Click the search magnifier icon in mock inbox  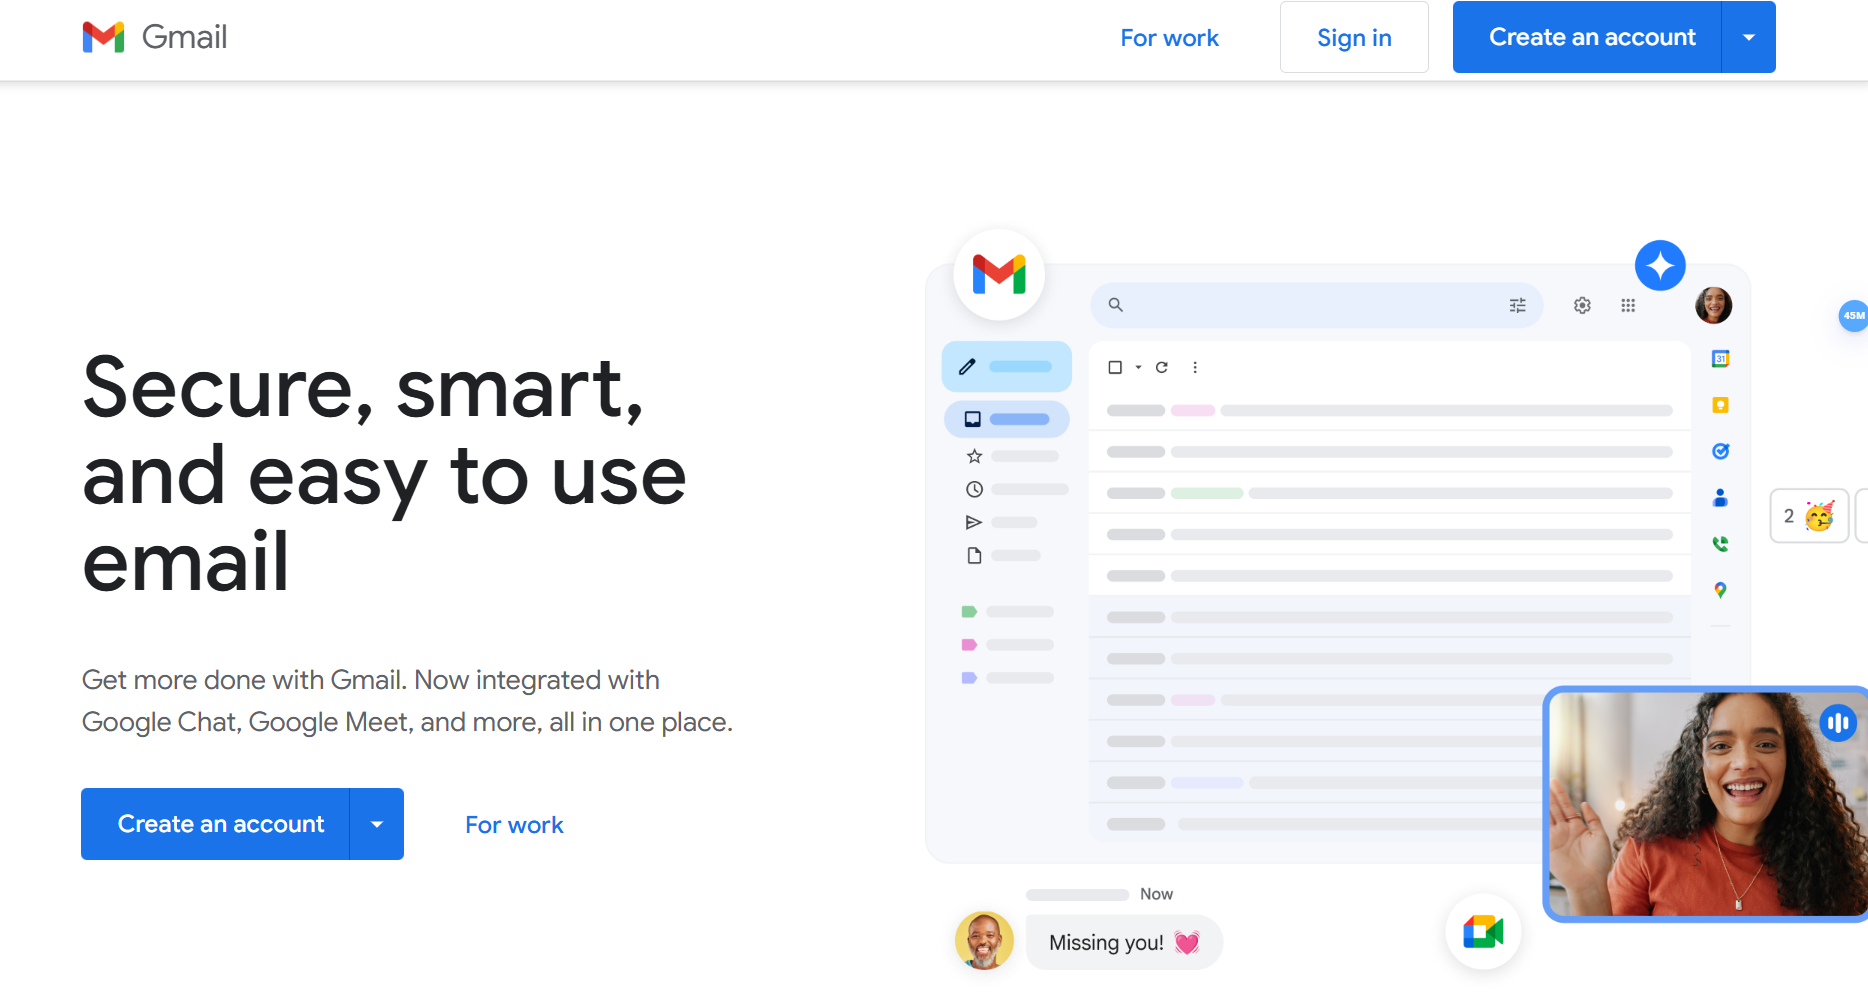coord(1116,305)
